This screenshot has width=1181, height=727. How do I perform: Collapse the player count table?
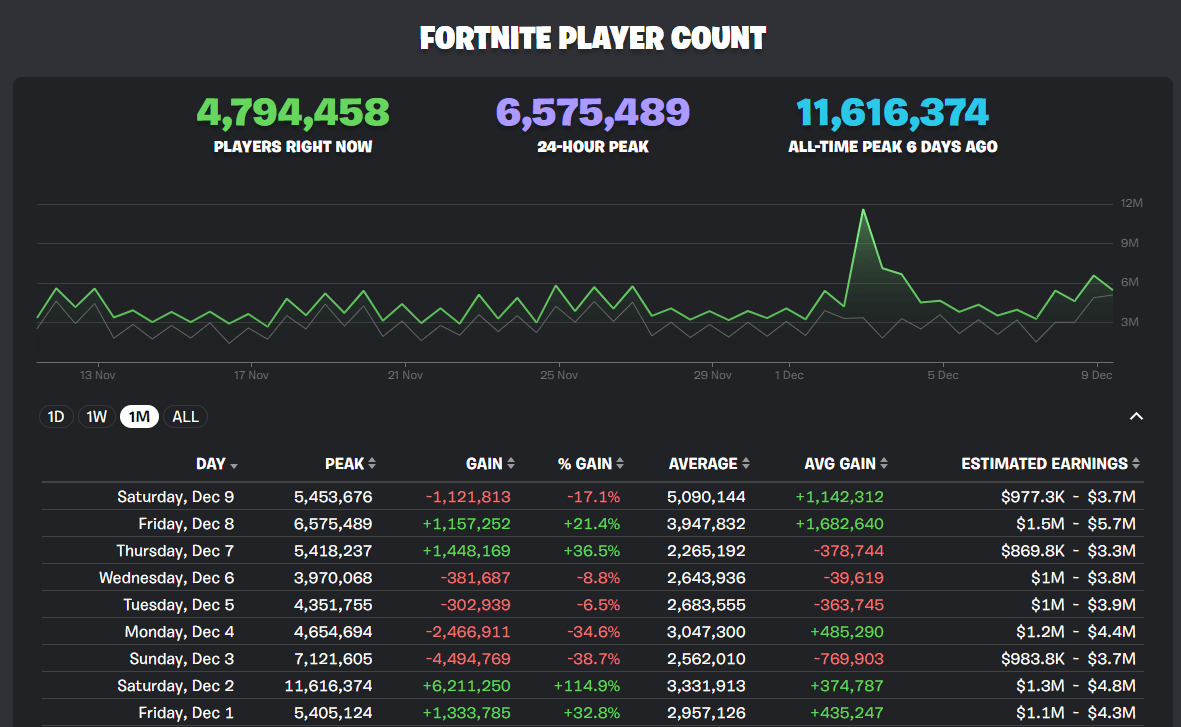click(x=1135, y=415)
